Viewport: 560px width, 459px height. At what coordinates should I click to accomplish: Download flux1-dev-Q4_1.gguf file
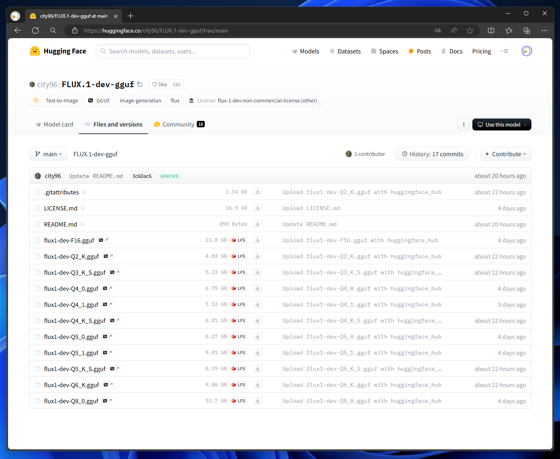(x=258, y=305)
